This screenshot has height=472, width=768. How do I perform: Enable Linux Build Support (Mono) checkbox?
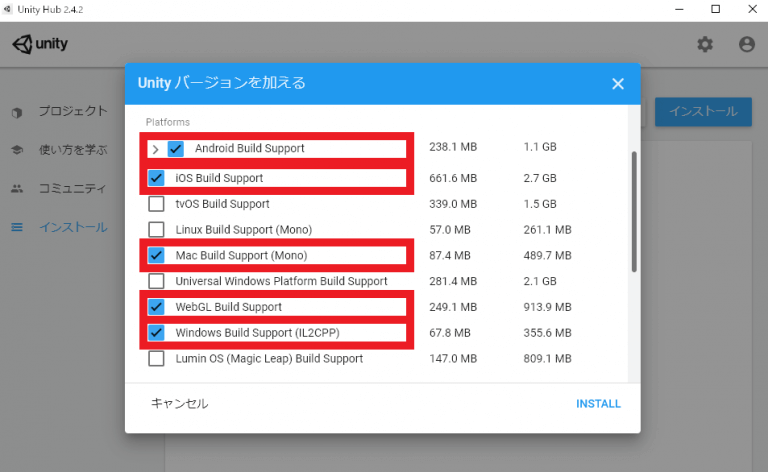point(156,229)
